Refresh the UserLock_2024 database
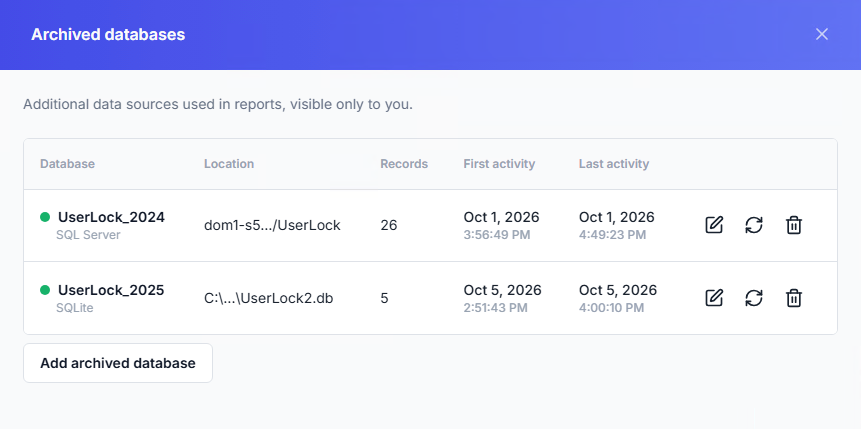Image resolution: width=861 pixels, height=429 pixels. 754,225
